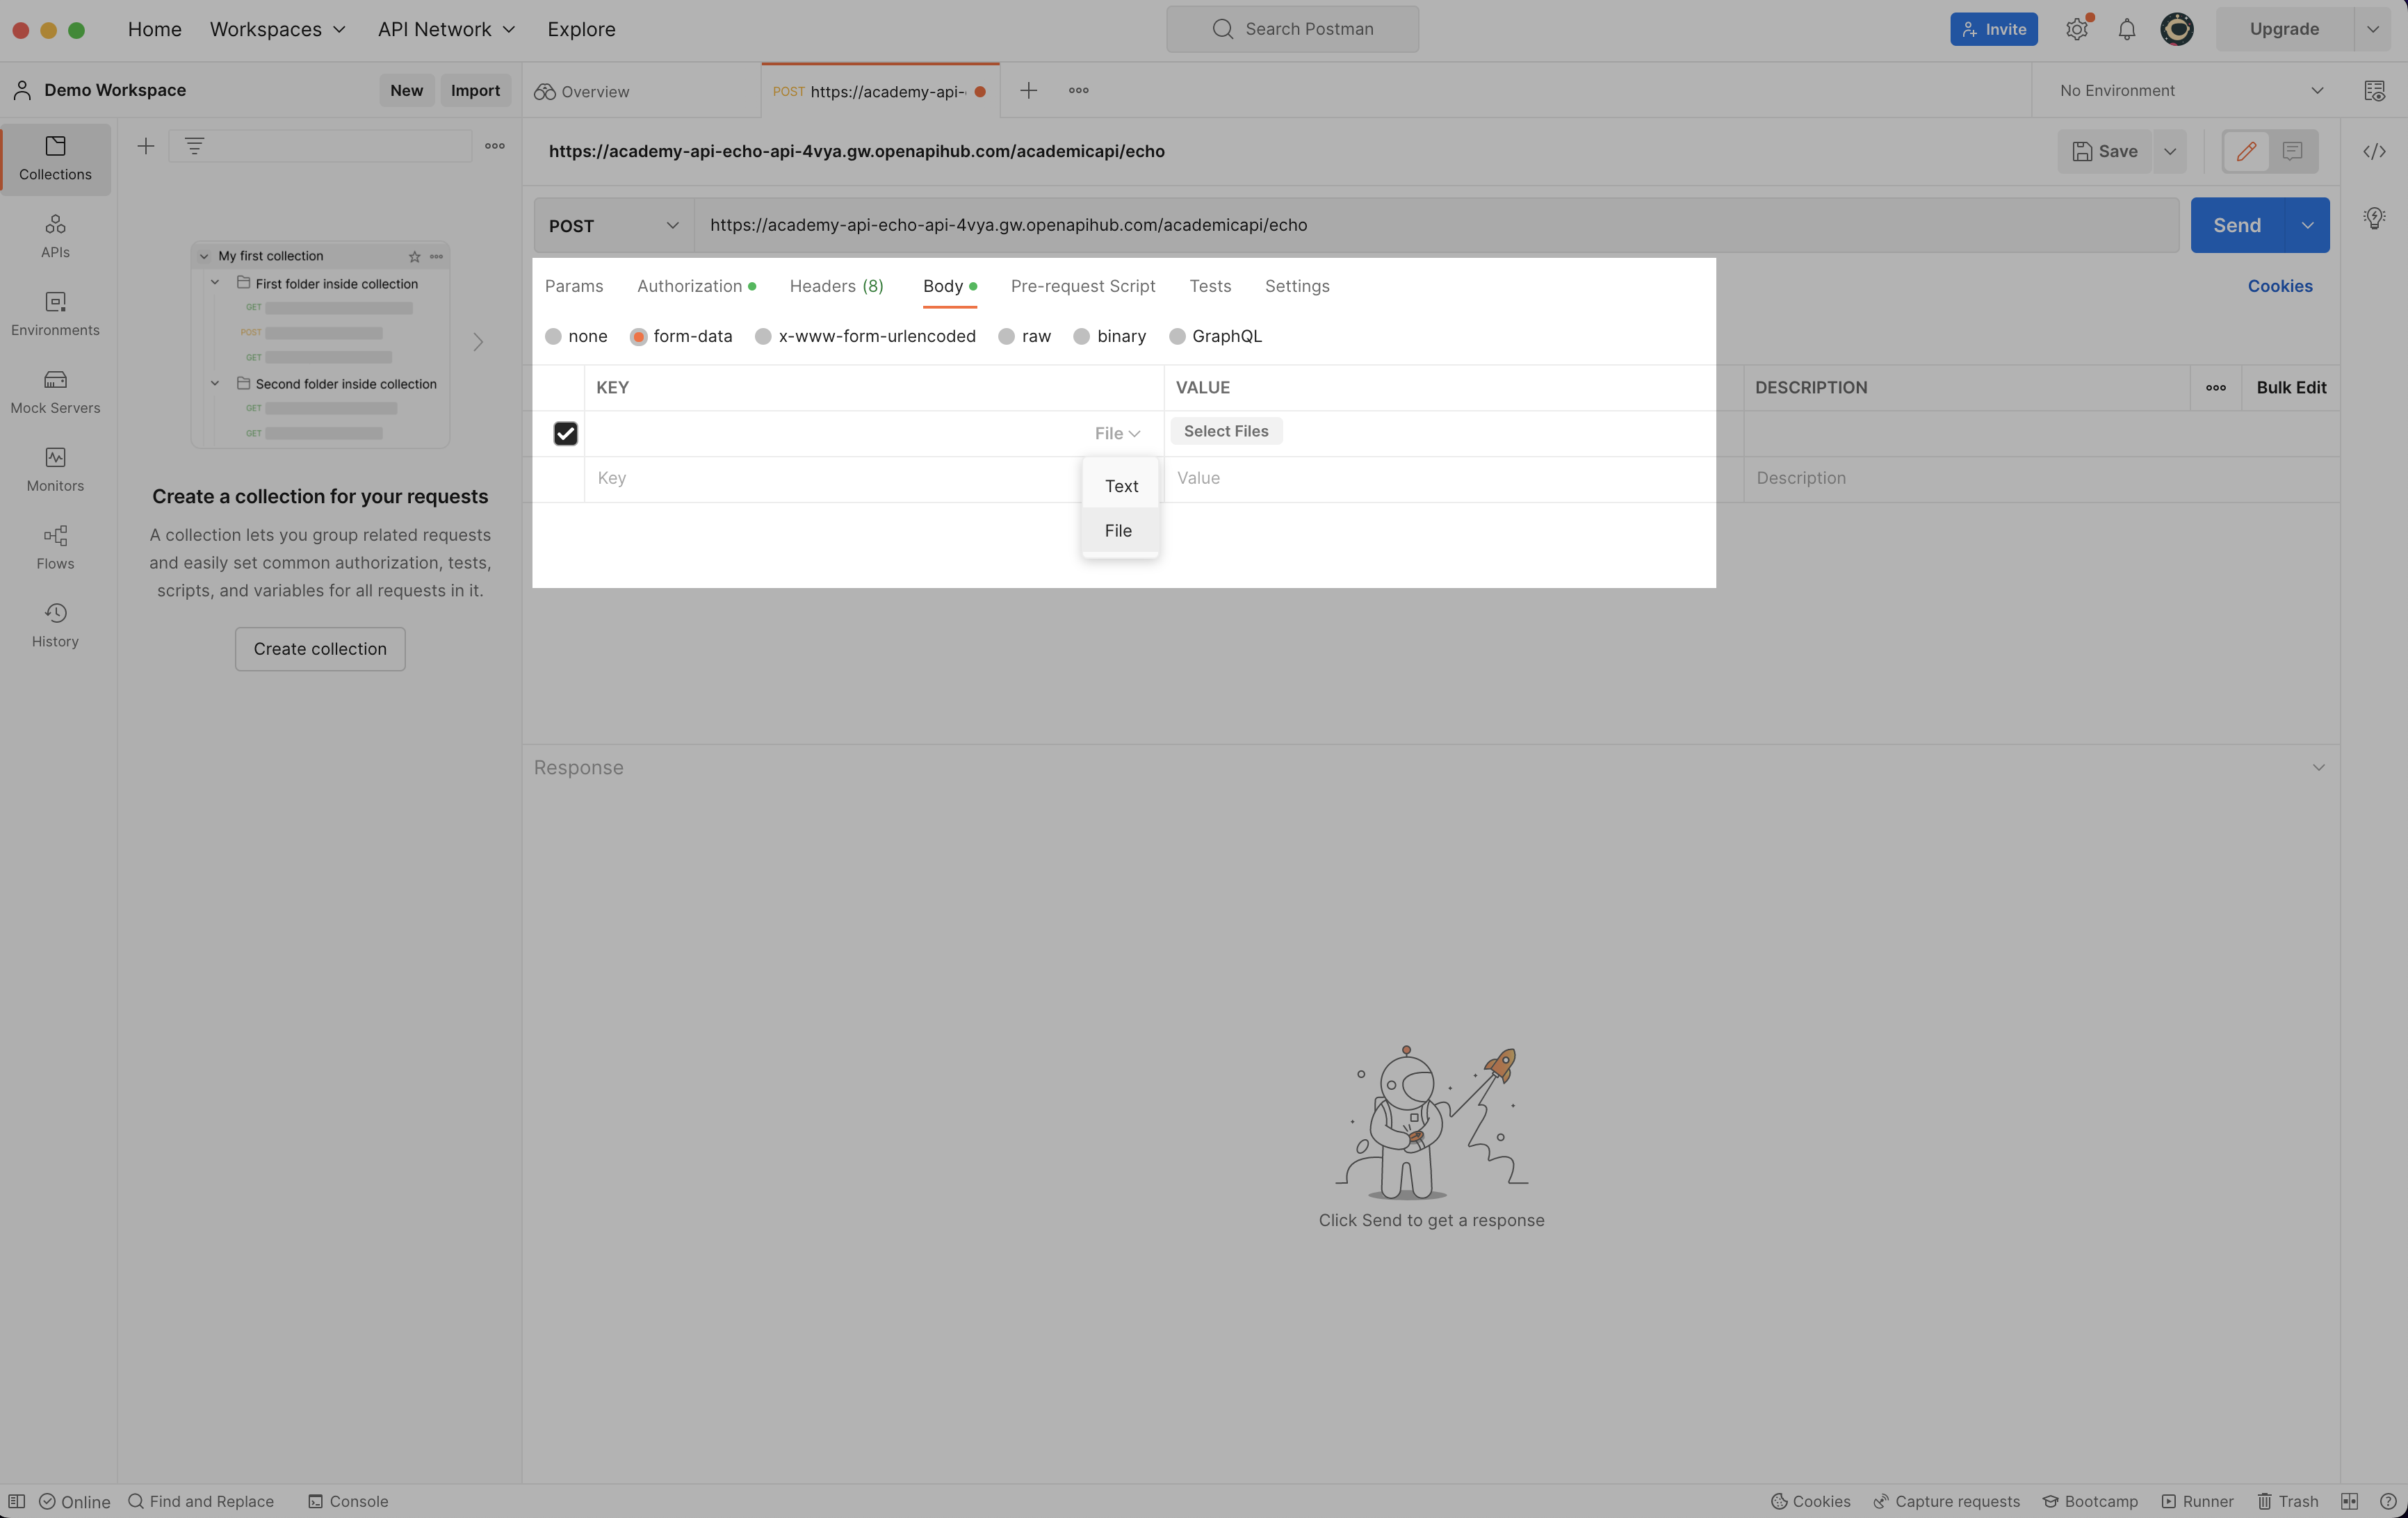Image resolution: width=2408 pixels, height=1518 pixels.
Task: Click the Cookies link
Action: 2279,287
